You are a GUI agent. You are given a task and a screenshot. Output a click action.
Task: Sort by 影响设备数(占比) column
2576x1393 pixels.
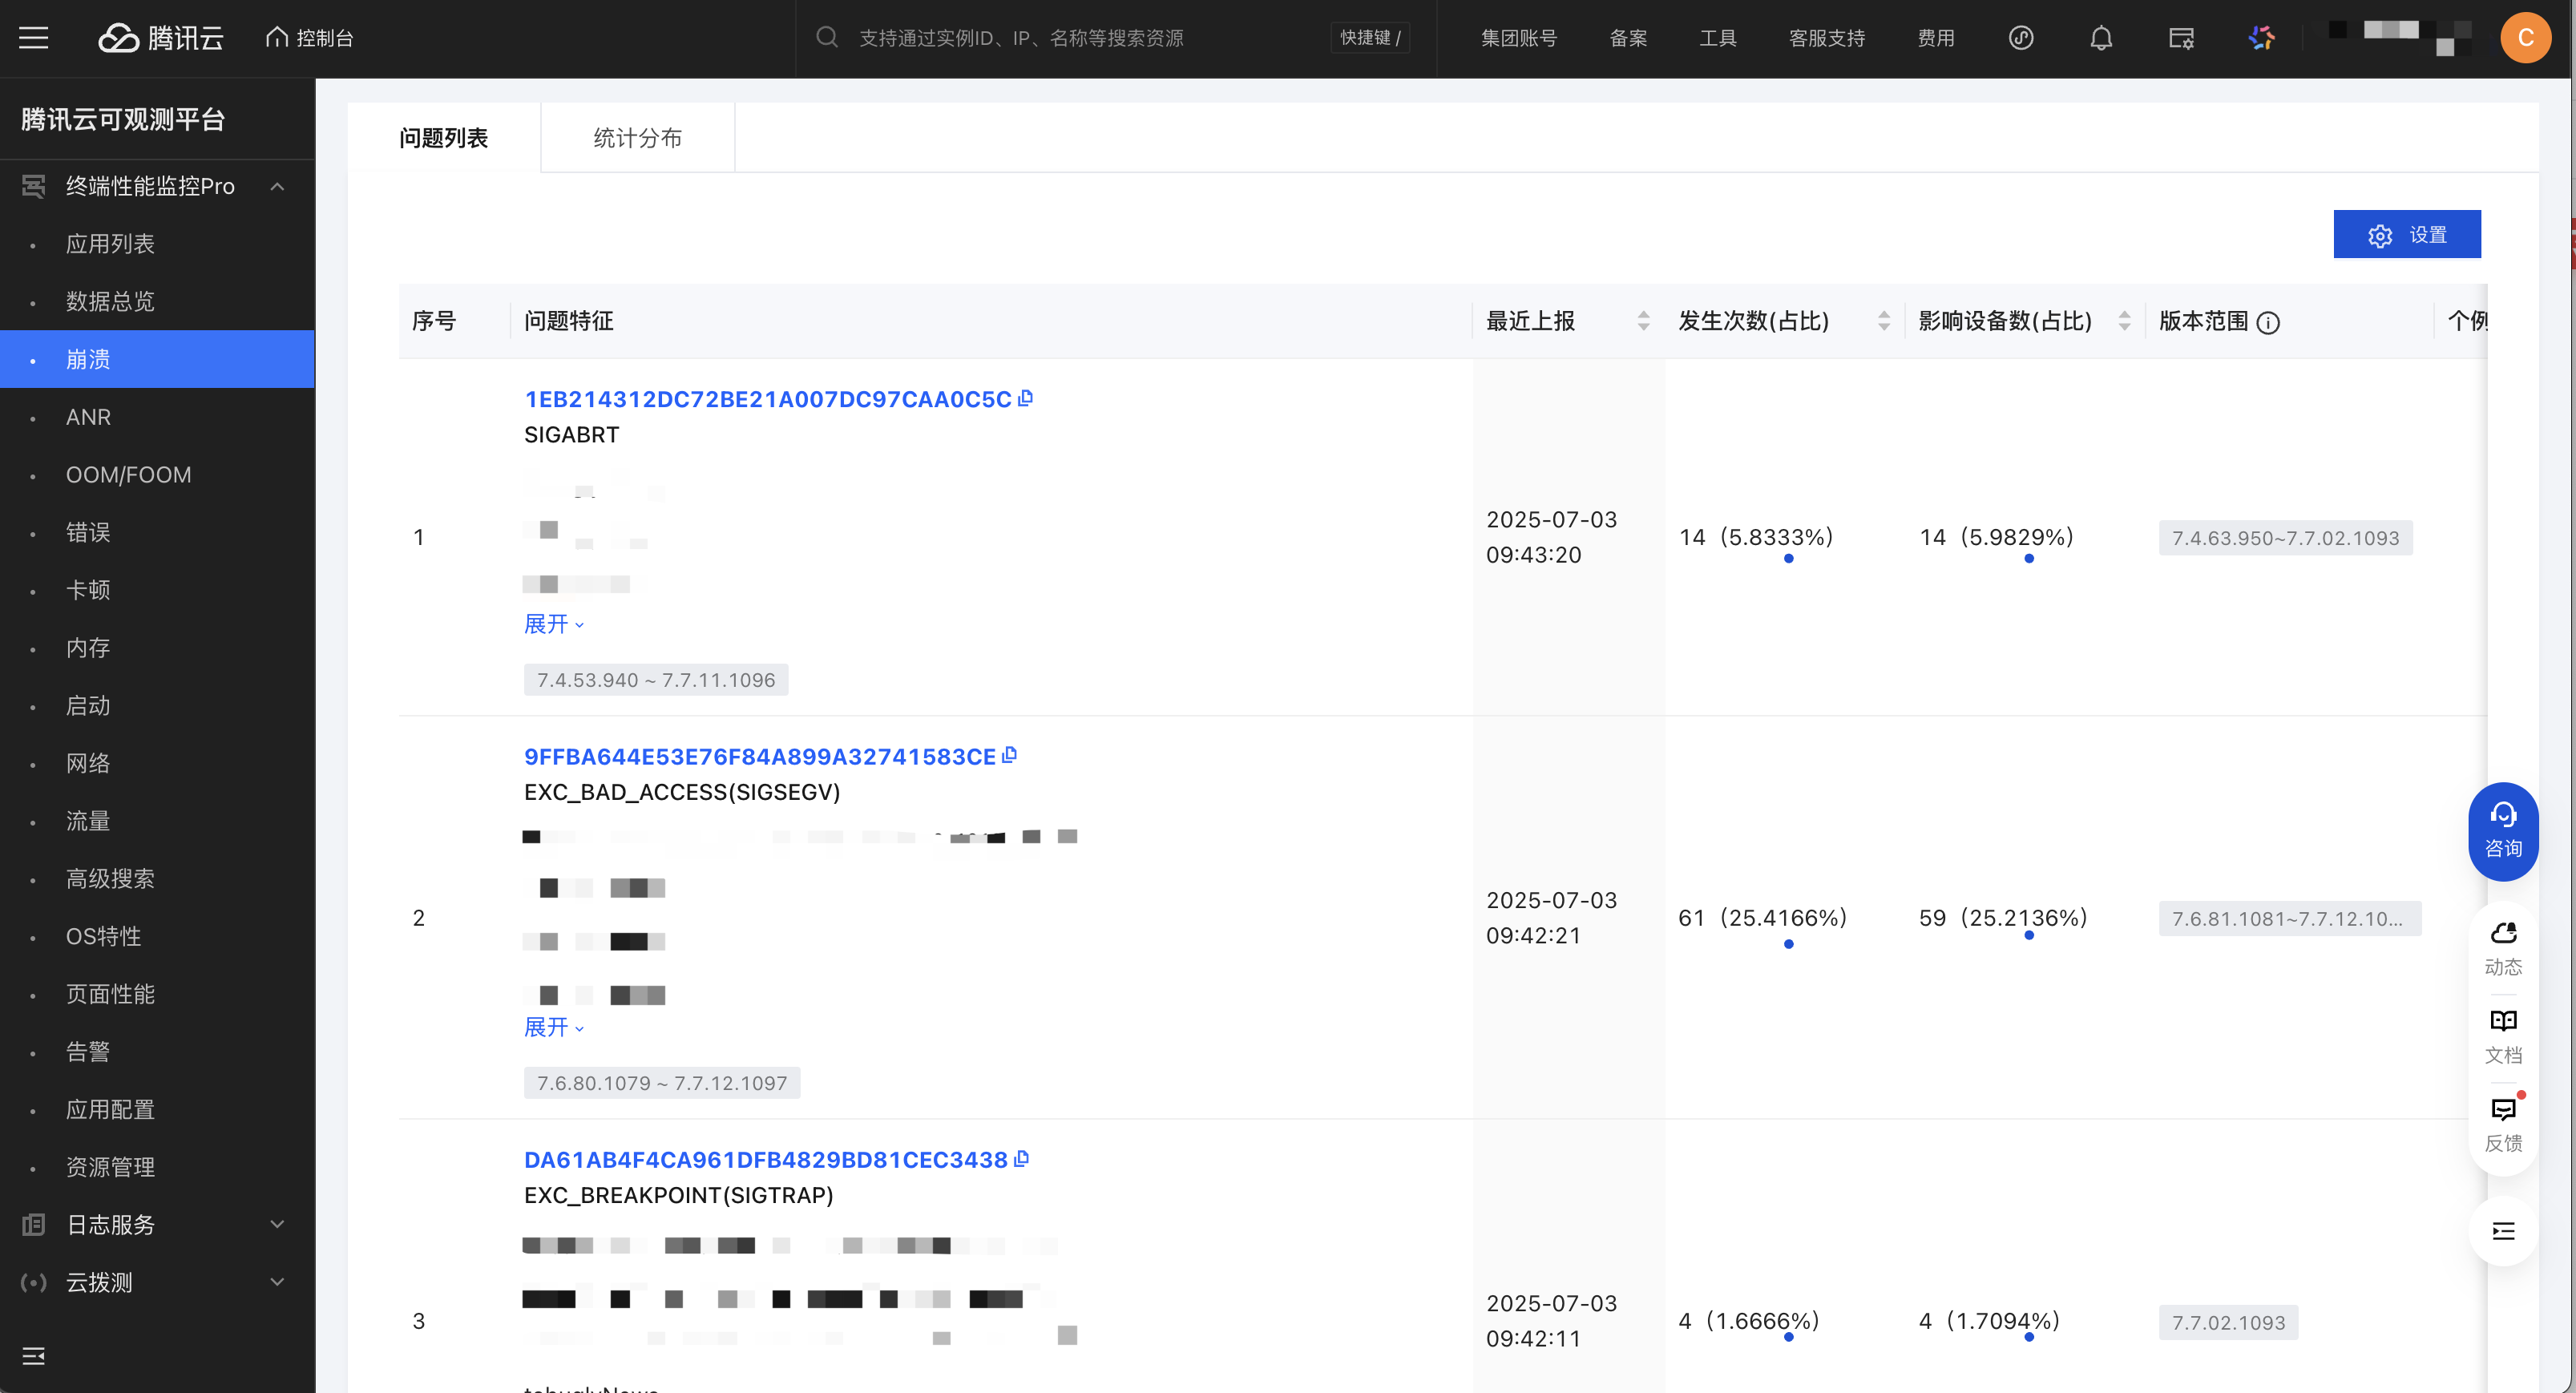(2124, 321)
